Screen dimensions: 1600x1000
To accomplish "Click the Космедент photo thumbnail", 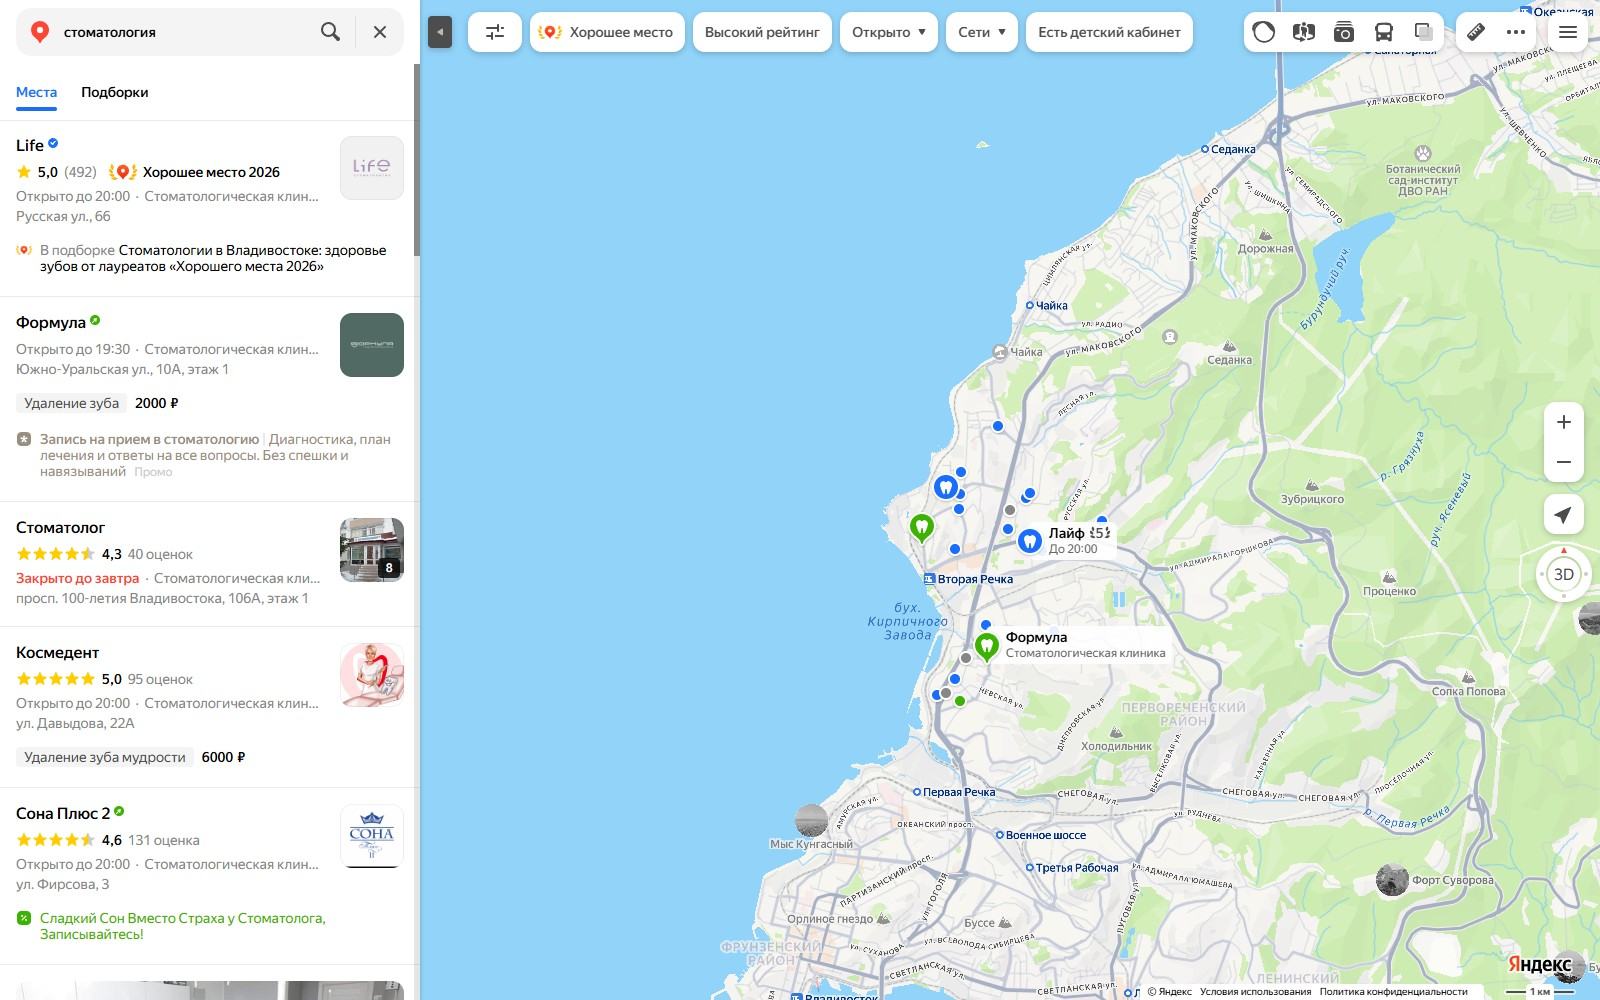I will pyautogui.click(x=372, y=675).
